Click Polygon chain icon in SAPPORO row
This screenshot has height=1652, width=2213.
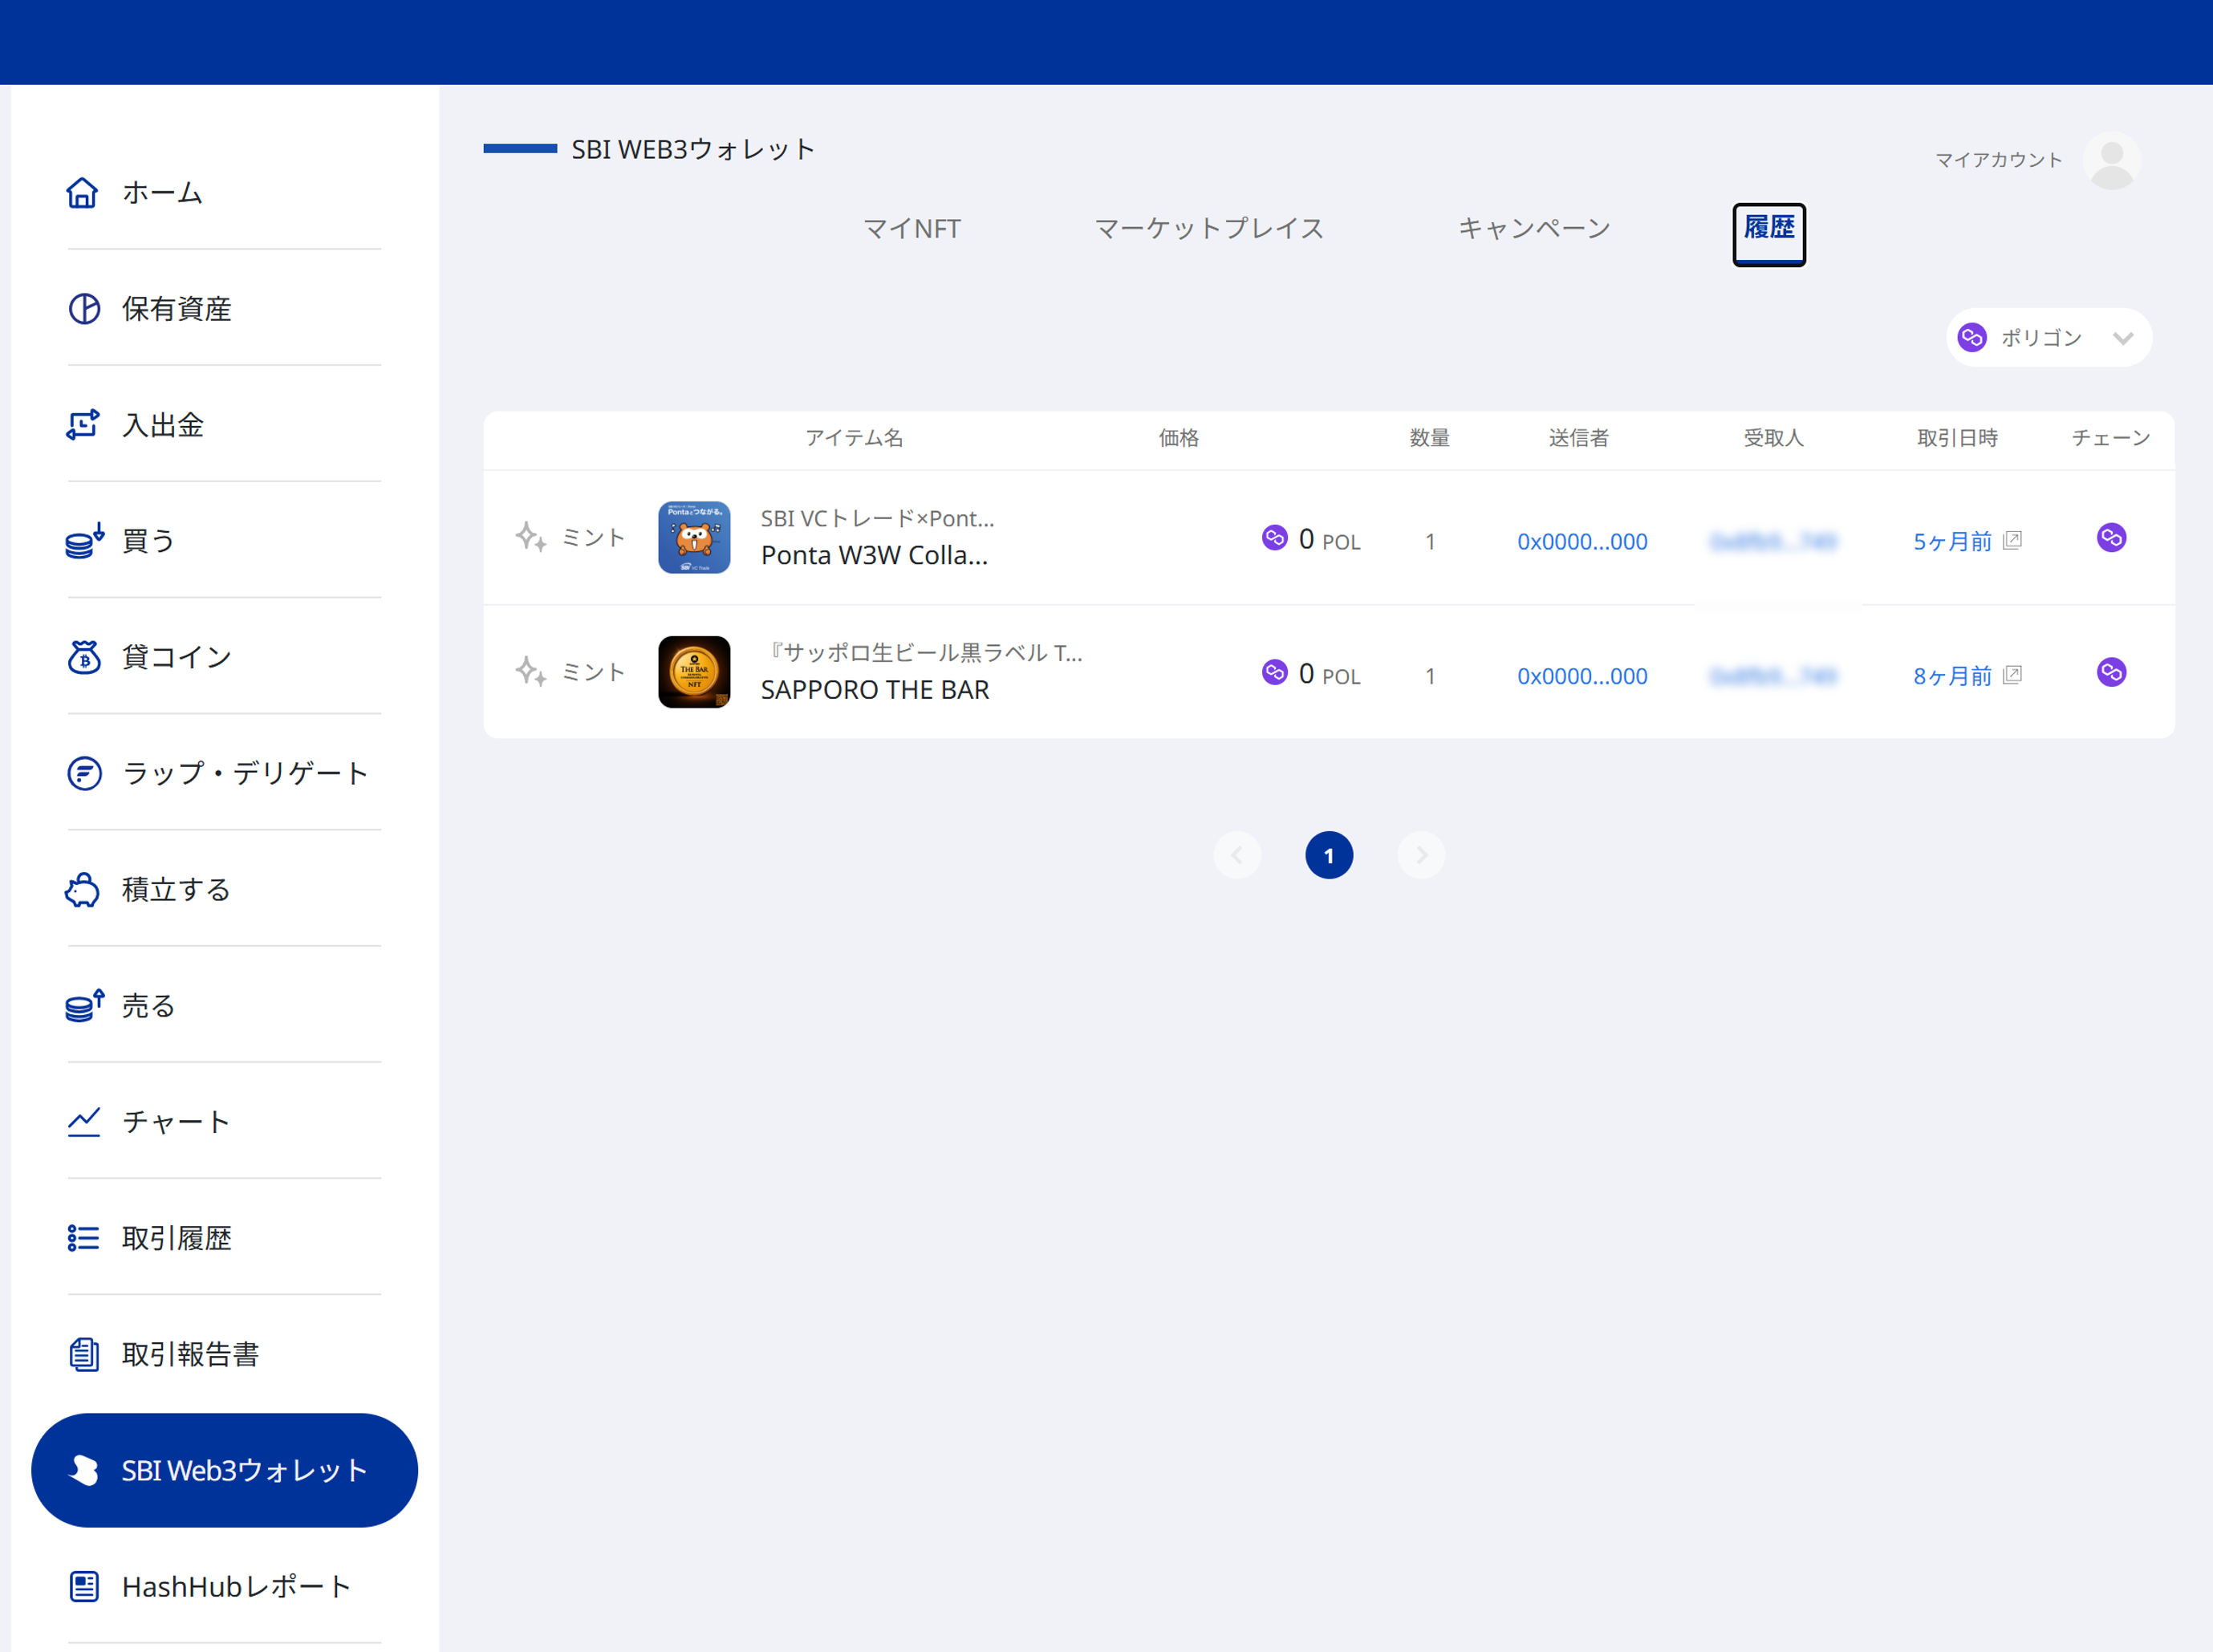click(2111, 672)
